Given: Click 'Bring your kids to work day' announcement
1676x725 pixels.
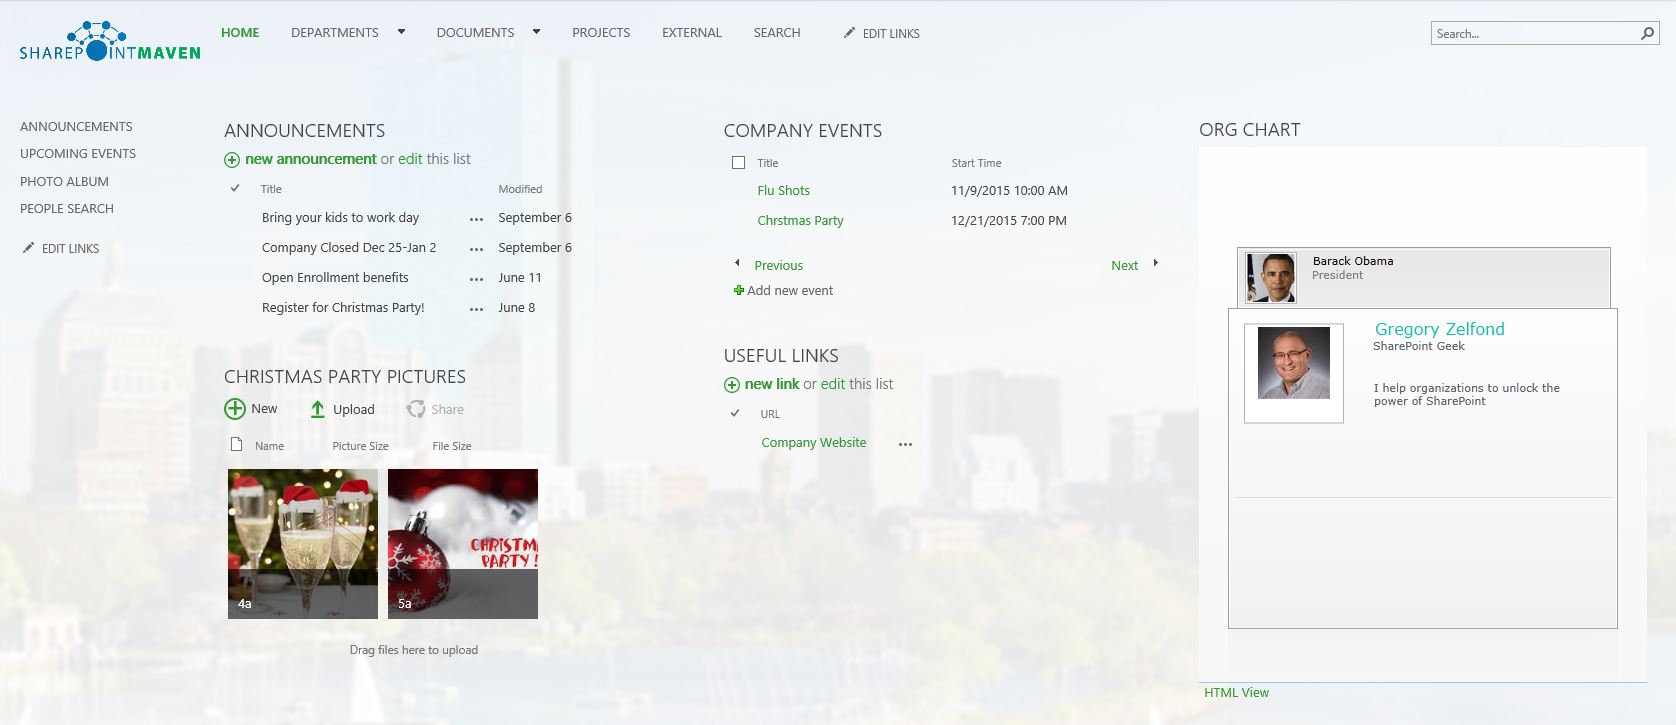Looking at the screenshot, I should click(340, 218).
